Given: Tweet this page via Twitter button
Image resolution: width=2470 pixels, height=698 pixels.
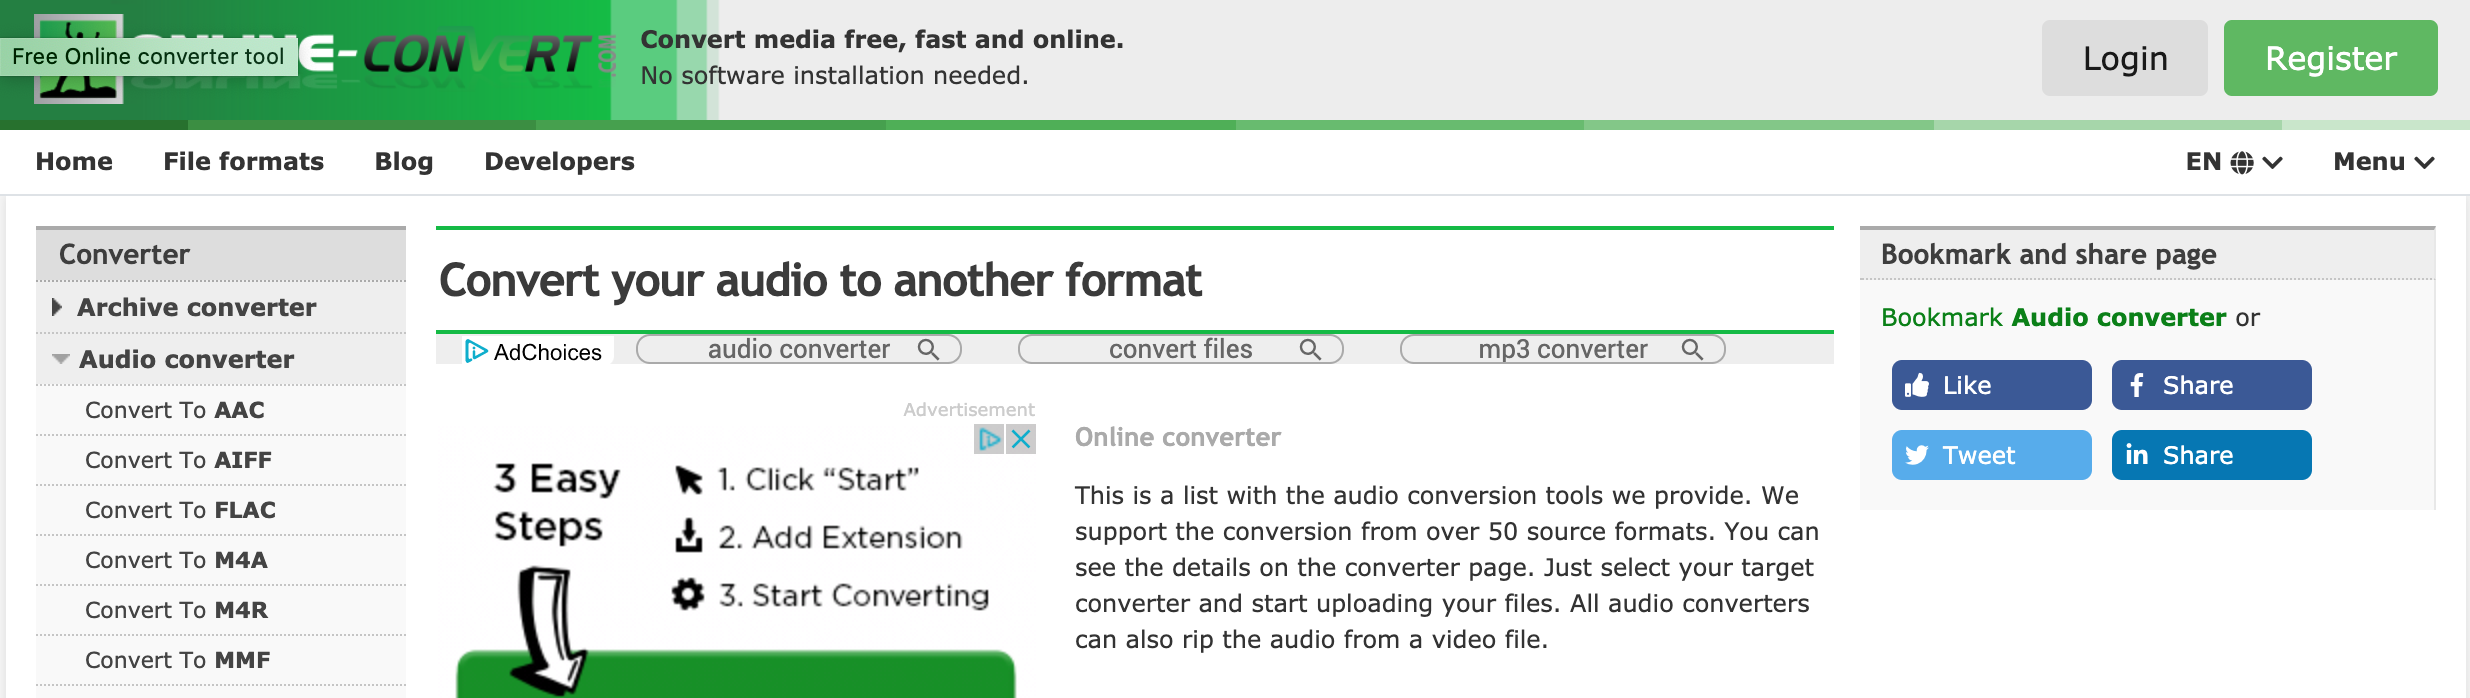Looking at the screenshot, I should click(x=1990, y=455).
